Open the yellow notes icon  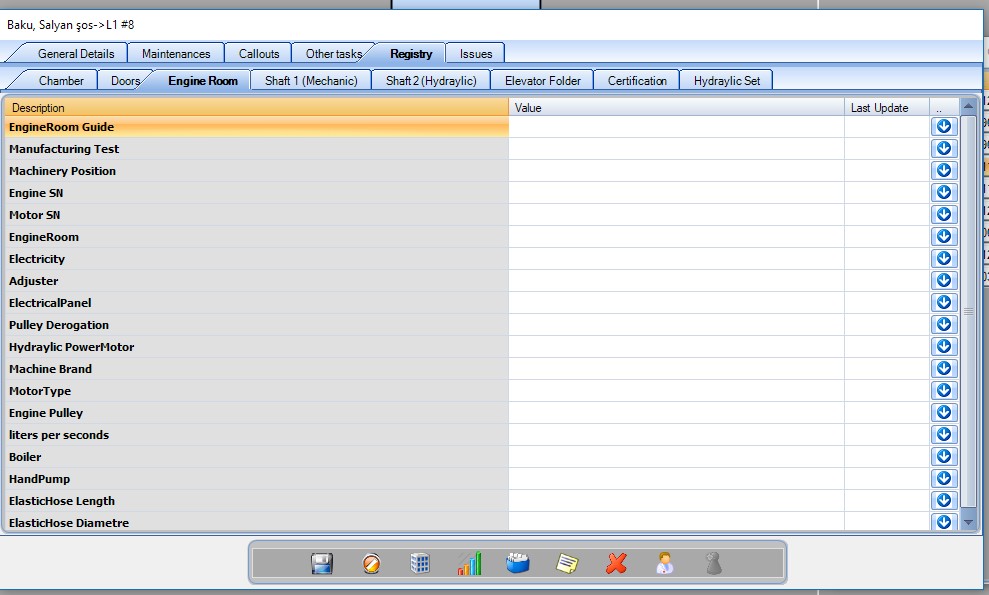point(567,564)
